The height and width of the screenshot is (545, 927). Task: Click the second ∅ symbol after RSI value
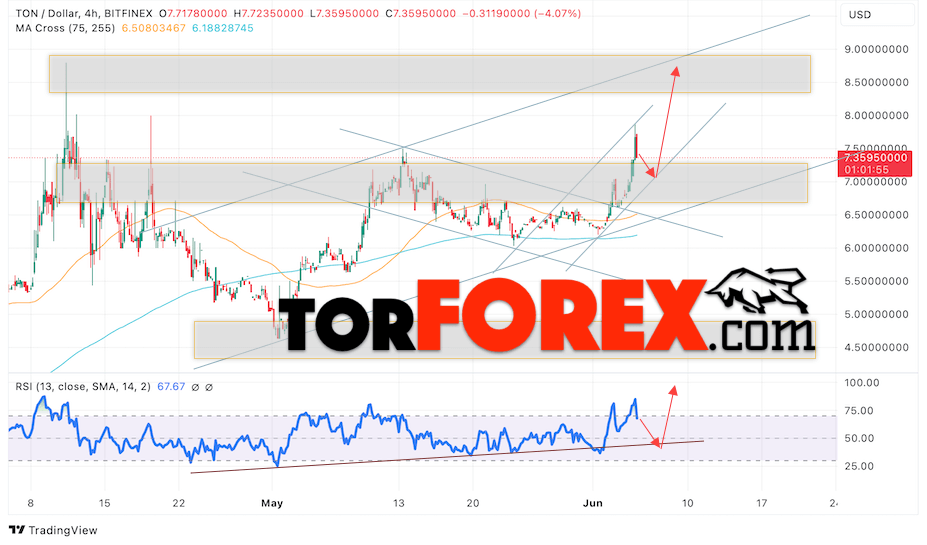point(209,387)
